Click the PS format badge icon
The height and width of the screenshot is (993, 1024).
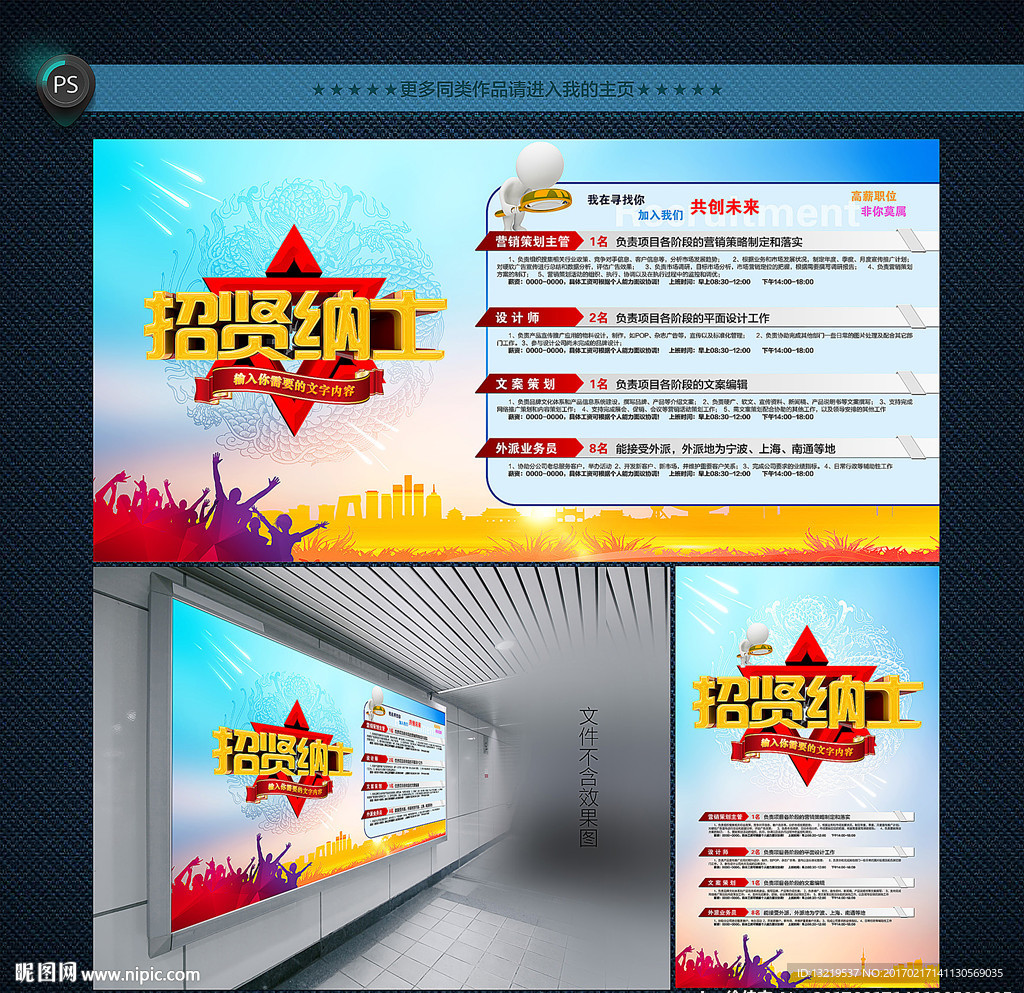pos(65,86)
